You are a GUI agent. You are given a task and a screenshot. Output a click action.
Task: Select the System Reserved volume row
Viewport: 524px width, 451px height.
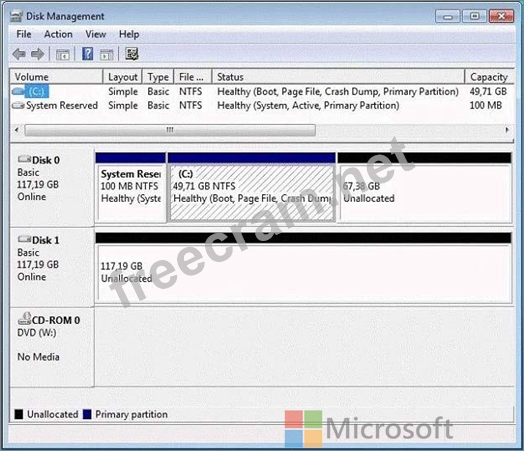[262, 106]
